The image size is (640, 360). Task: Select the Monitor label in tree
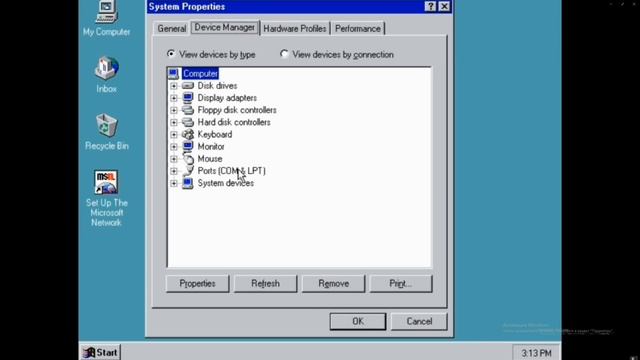pyautogui.click(x=211, y=147)
